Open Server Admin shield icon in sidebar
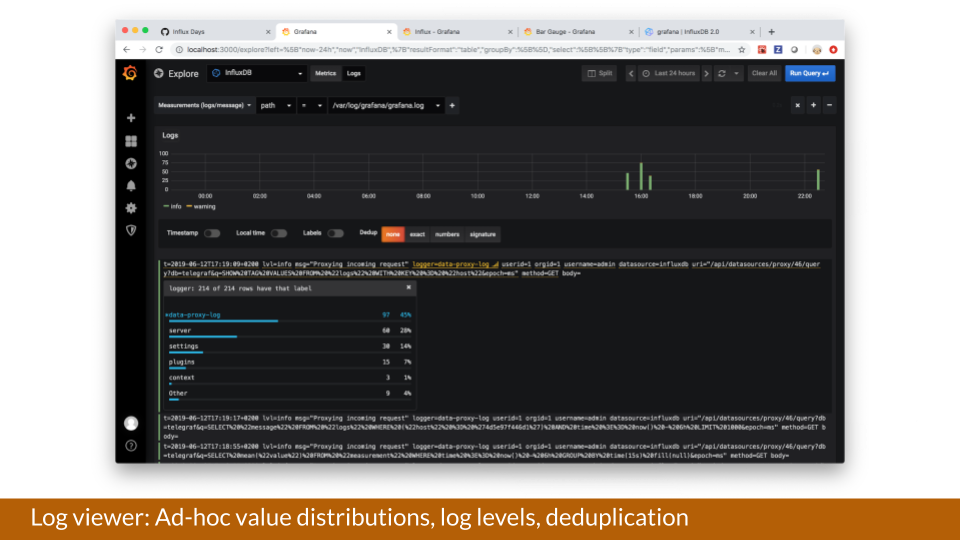 tap(130, 230)
